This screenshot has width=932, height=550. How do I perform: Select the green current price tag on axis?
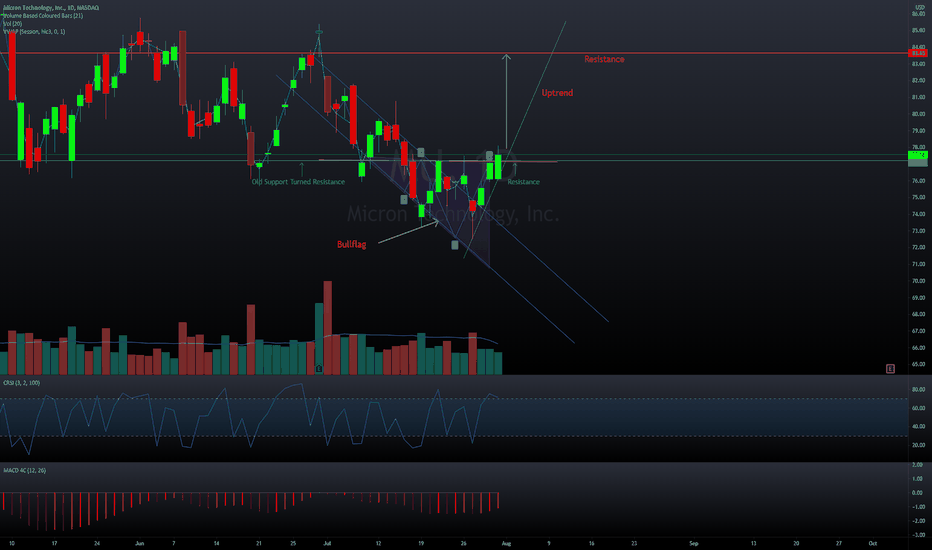point(918,155)
